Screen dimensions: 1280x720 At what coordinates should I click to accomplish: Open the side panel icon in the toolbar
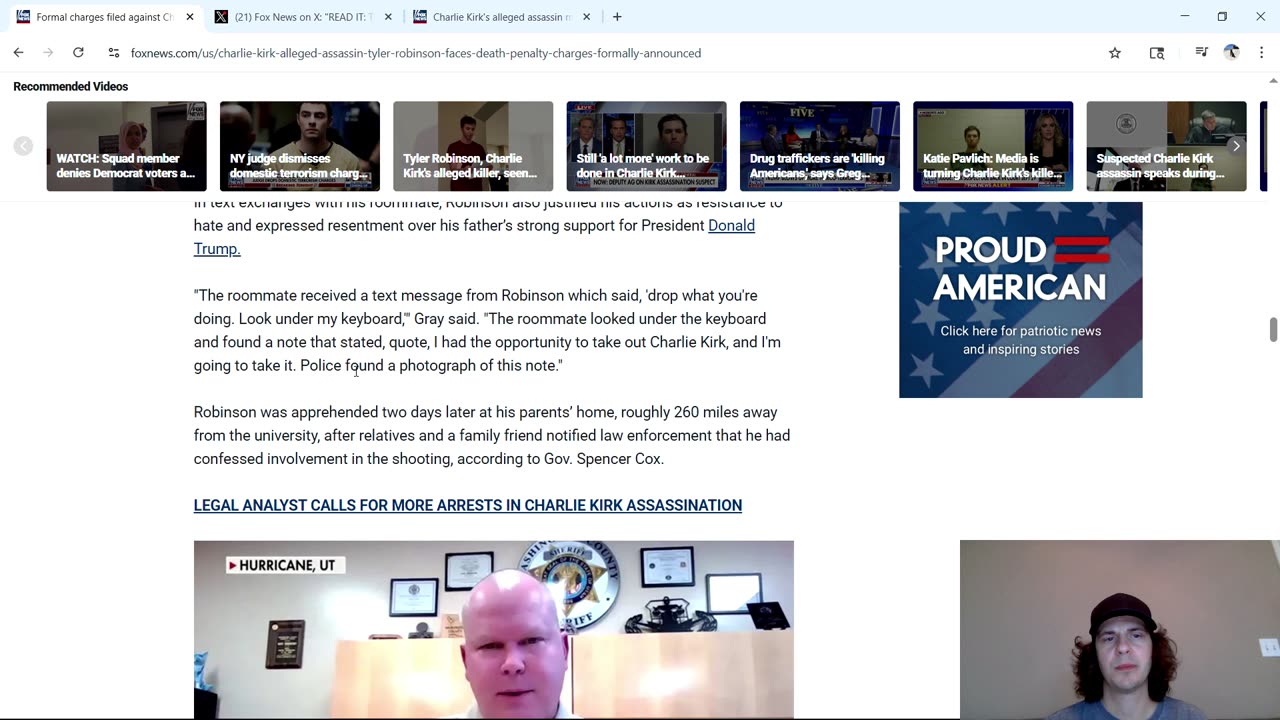pos(1157,53)
